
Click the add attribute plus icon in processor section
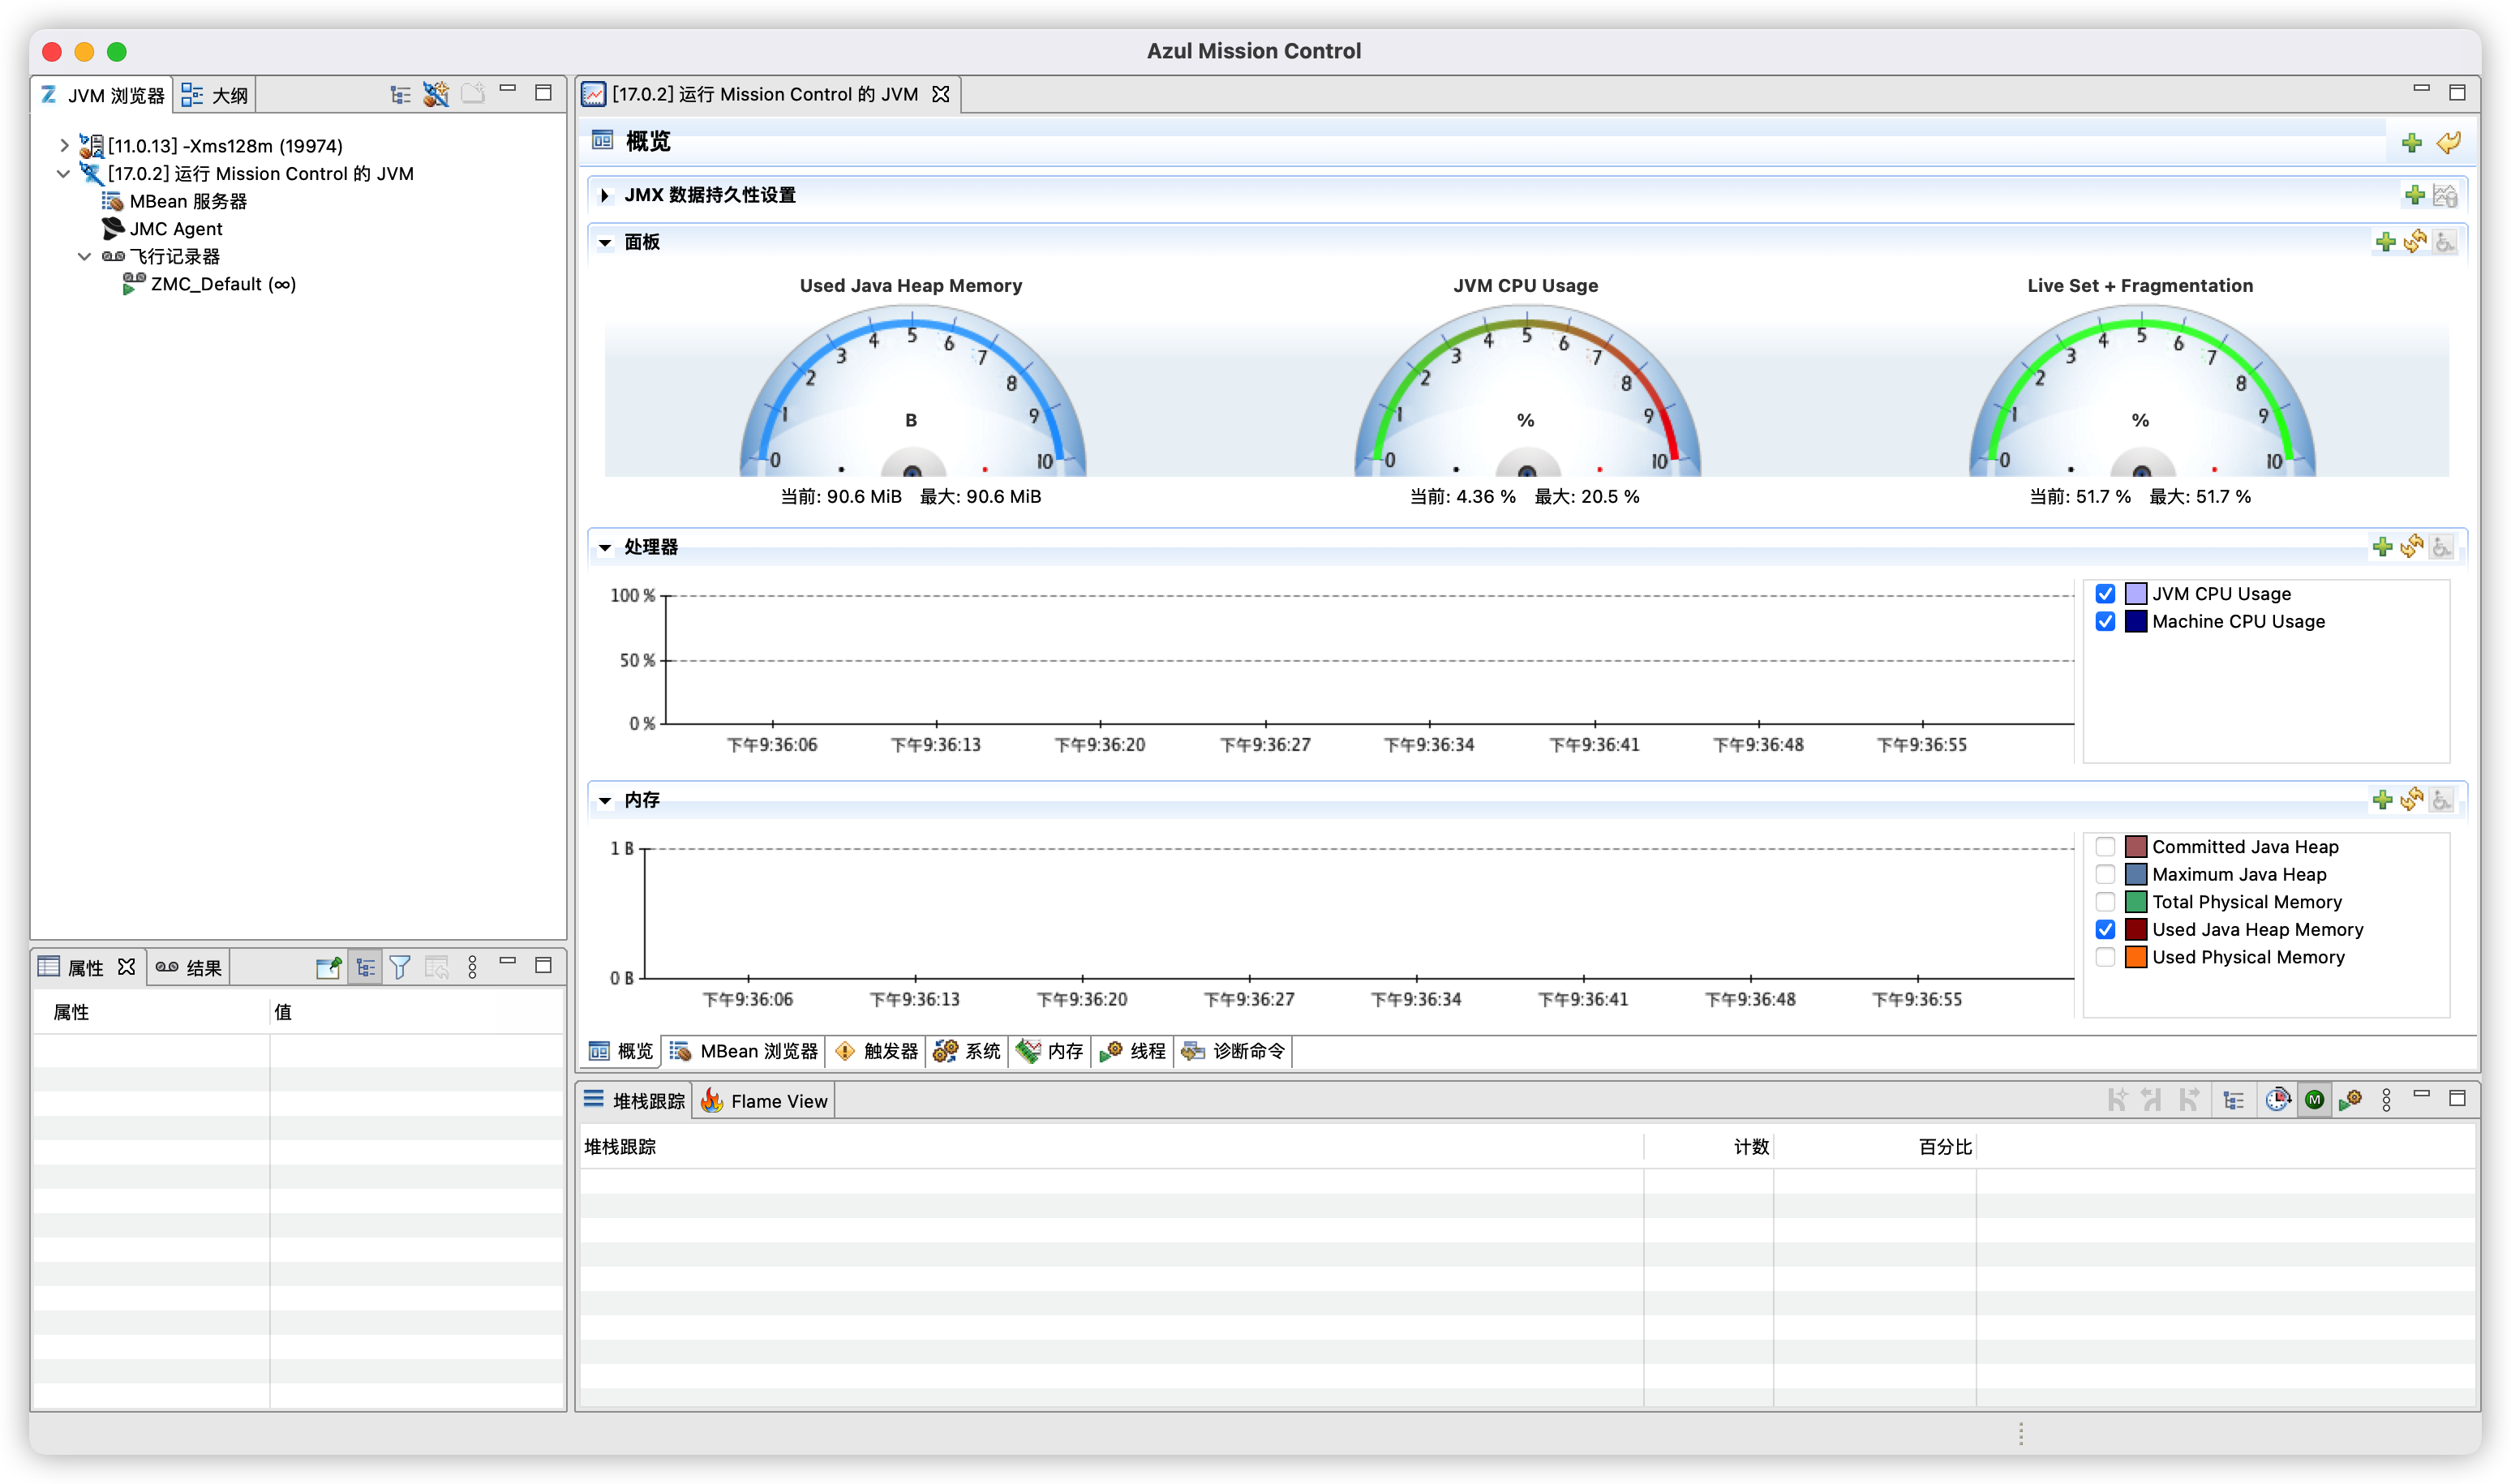[x=2382, y=547]
